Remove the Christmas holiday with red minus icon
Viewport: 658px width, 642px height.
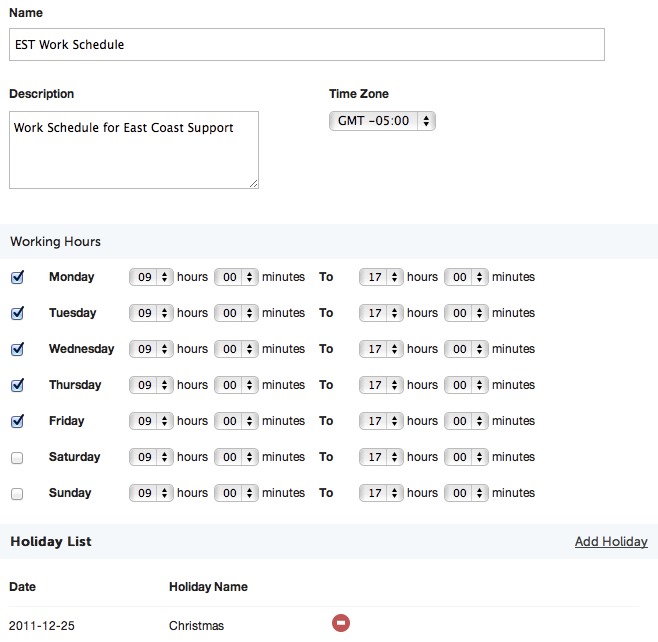[x=340, y=624]
